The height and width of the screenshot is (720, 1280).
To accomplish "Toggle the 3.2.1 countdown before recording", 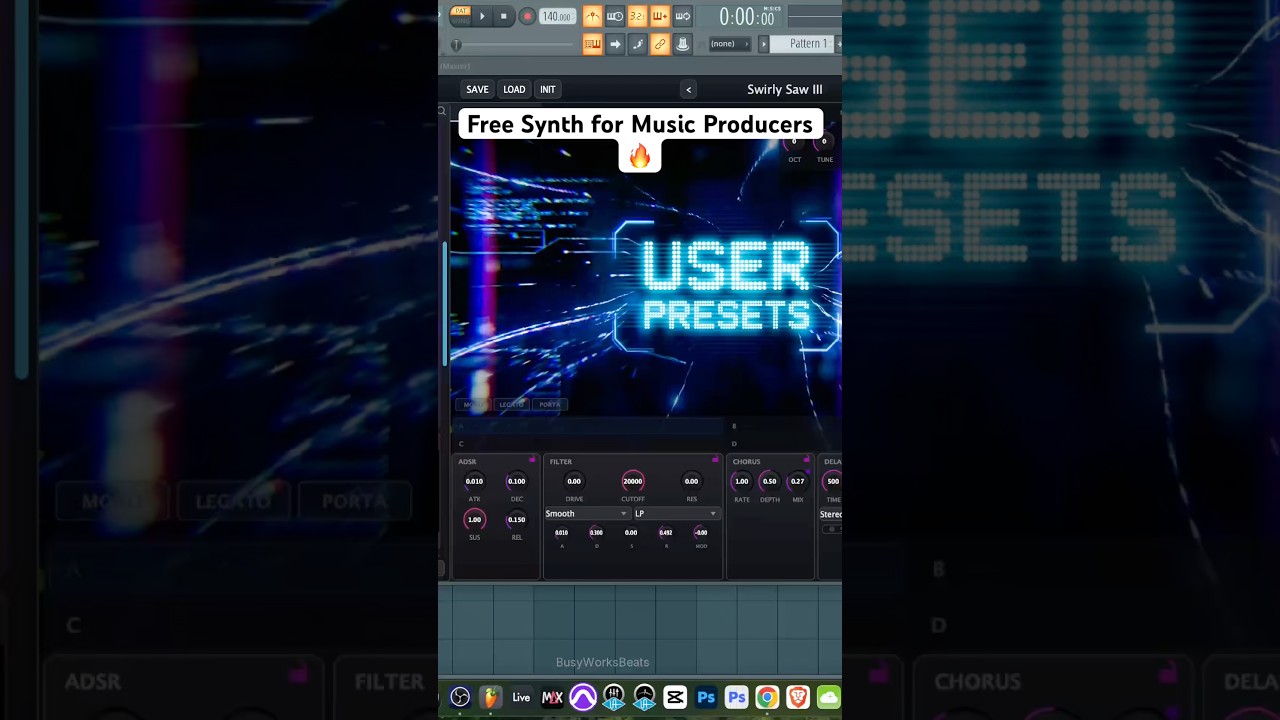I will (x=637, y=16).
